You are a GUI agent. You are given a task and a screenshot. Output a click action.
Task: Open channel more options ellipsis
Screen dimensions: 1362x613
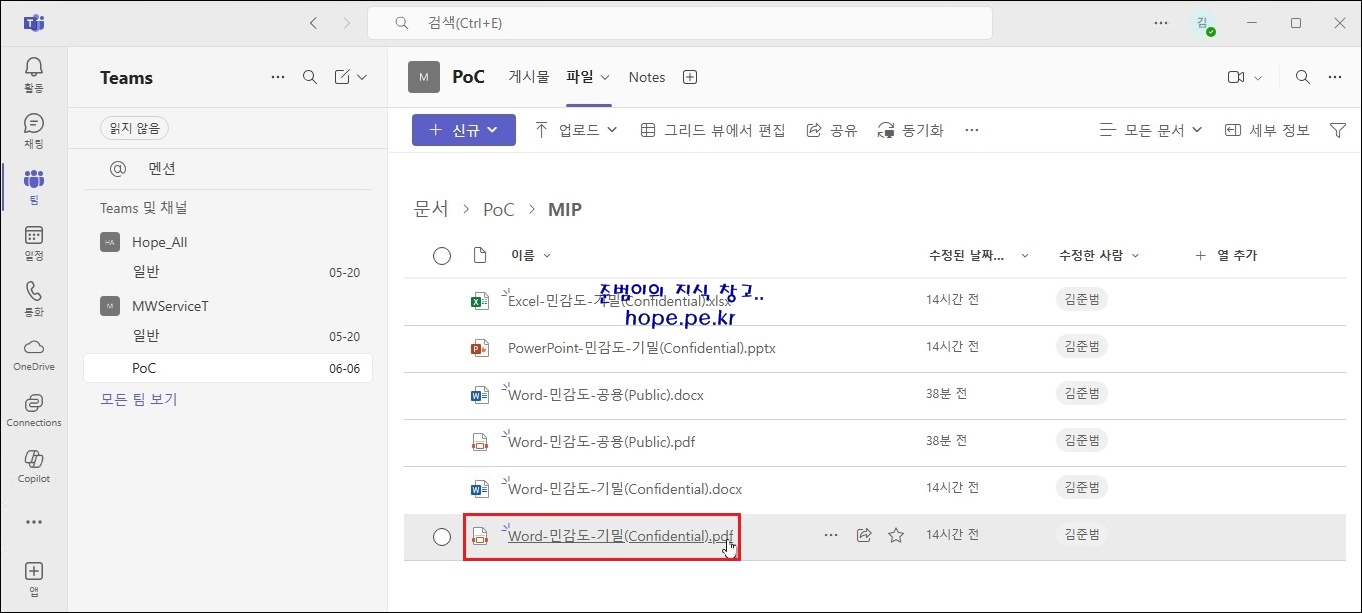pyautogui.click(x=1335, y=77)
